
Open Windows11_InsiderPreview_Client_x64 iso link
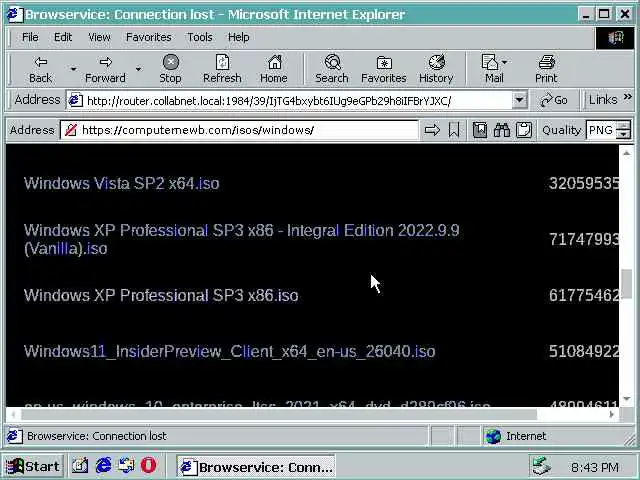pyautogui.click(x=230, y=351)
